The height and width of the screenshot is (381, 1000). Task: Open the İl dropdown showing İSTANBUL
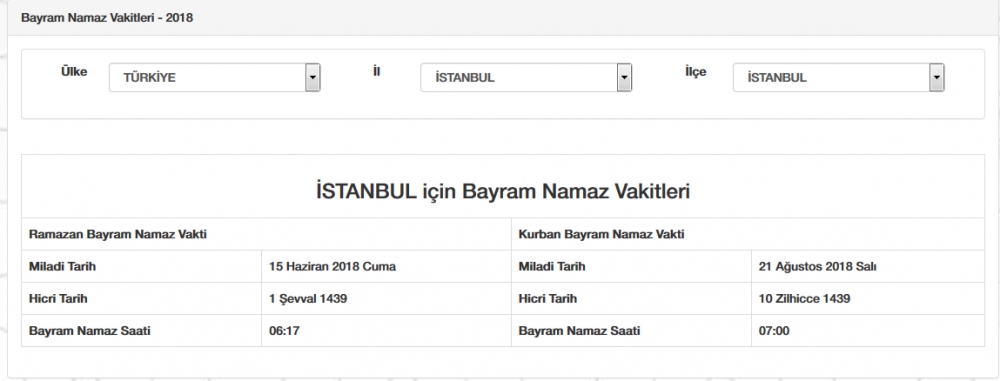click(526, 77)
